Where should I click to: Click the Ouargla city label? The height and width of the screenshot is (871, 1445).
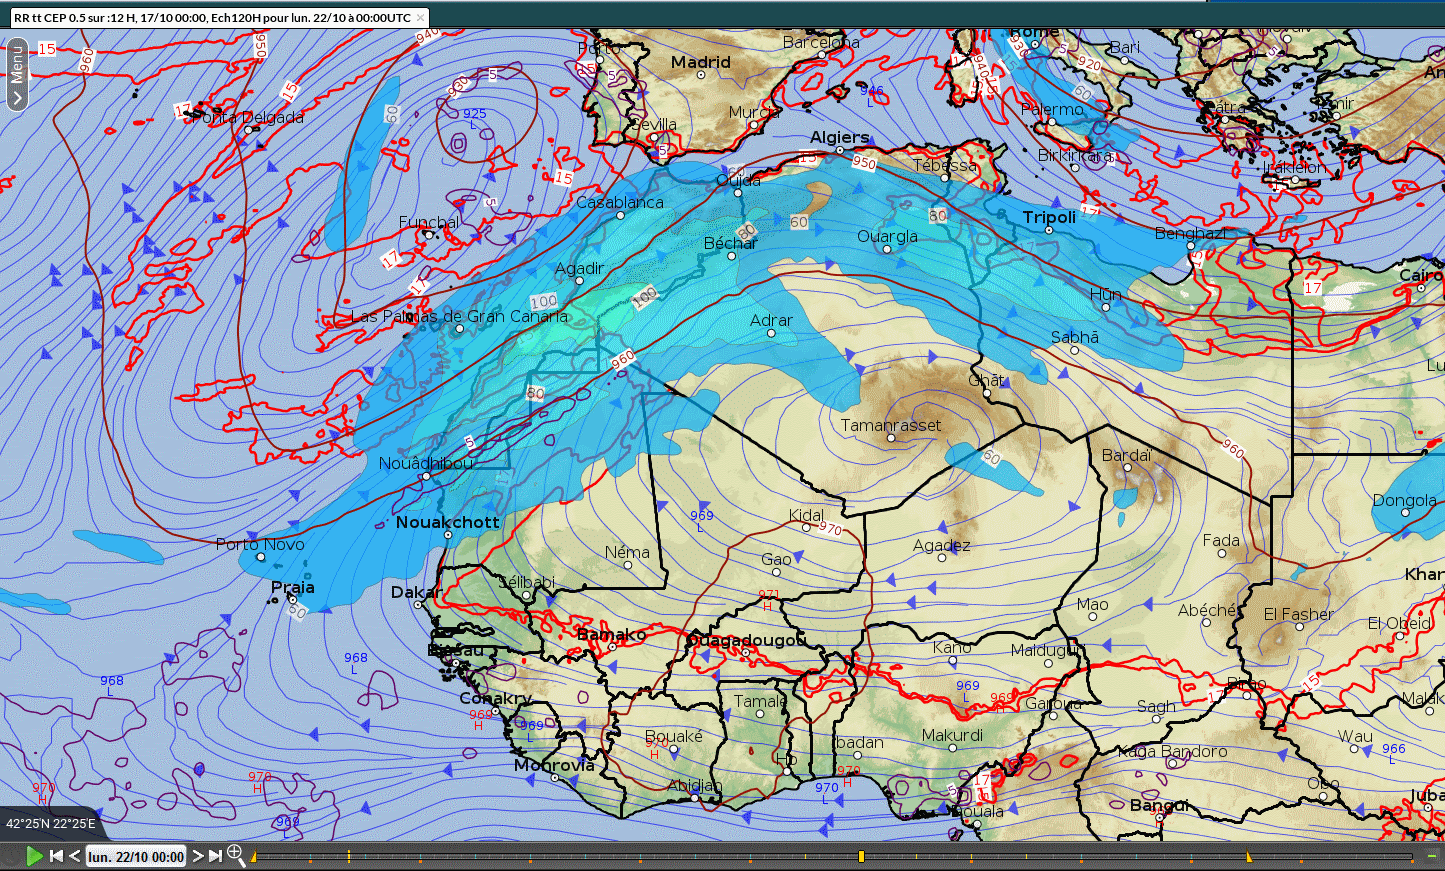click(887, 236)
